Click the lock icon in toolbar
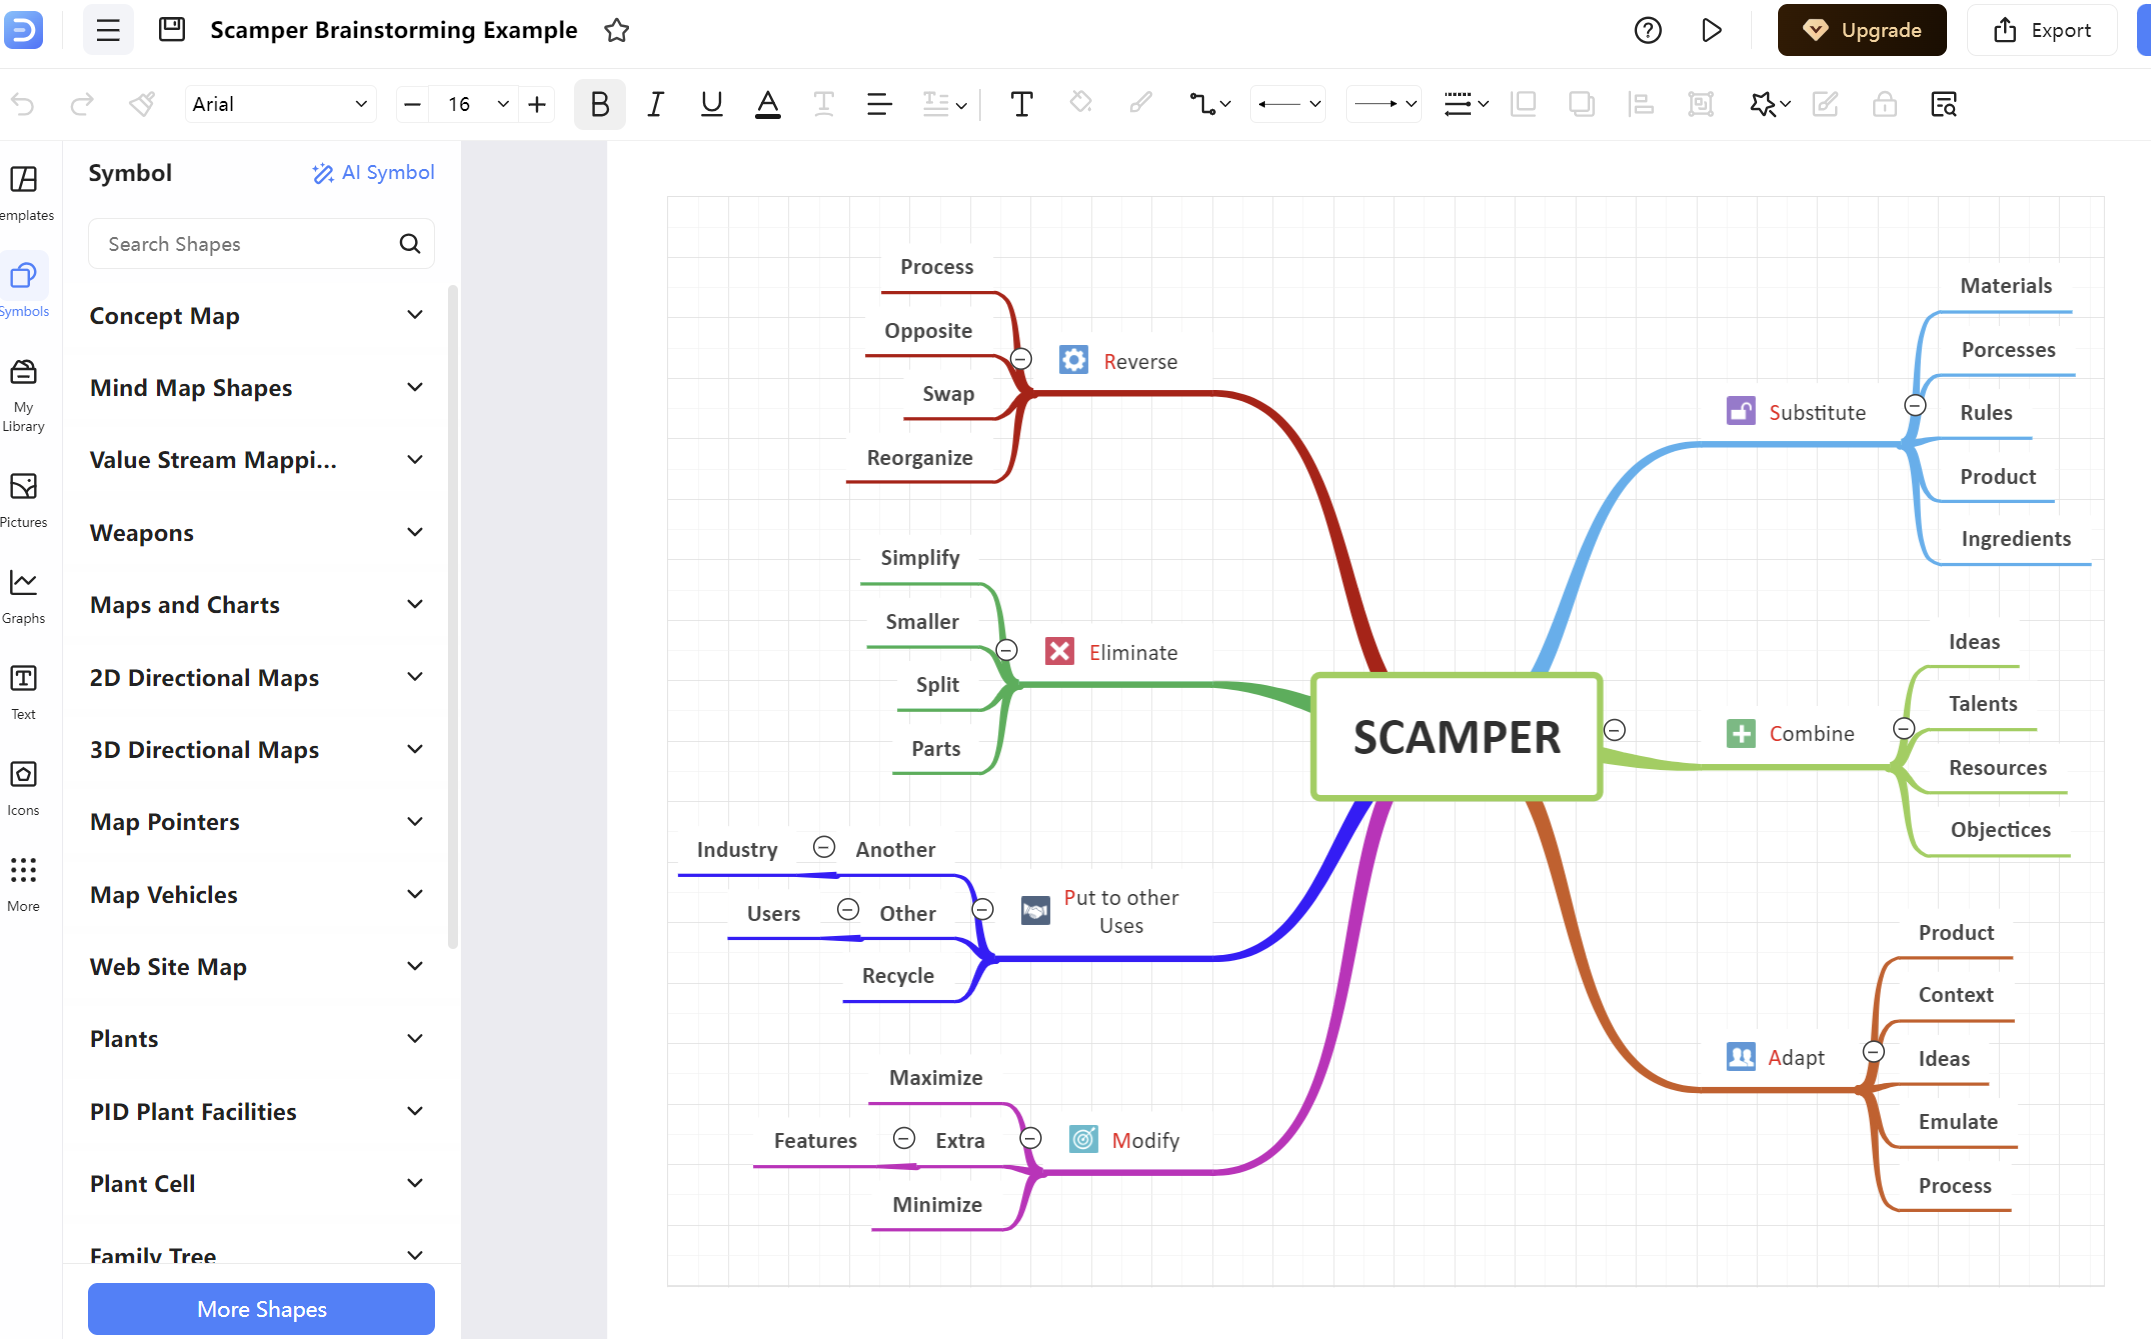The image size is (2151, 1339). click(1884, 104)
